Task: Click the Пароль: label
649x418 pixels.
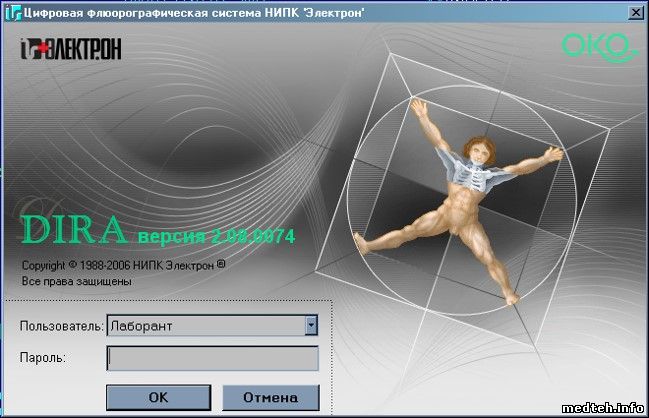Action: (x=41, y=357)
